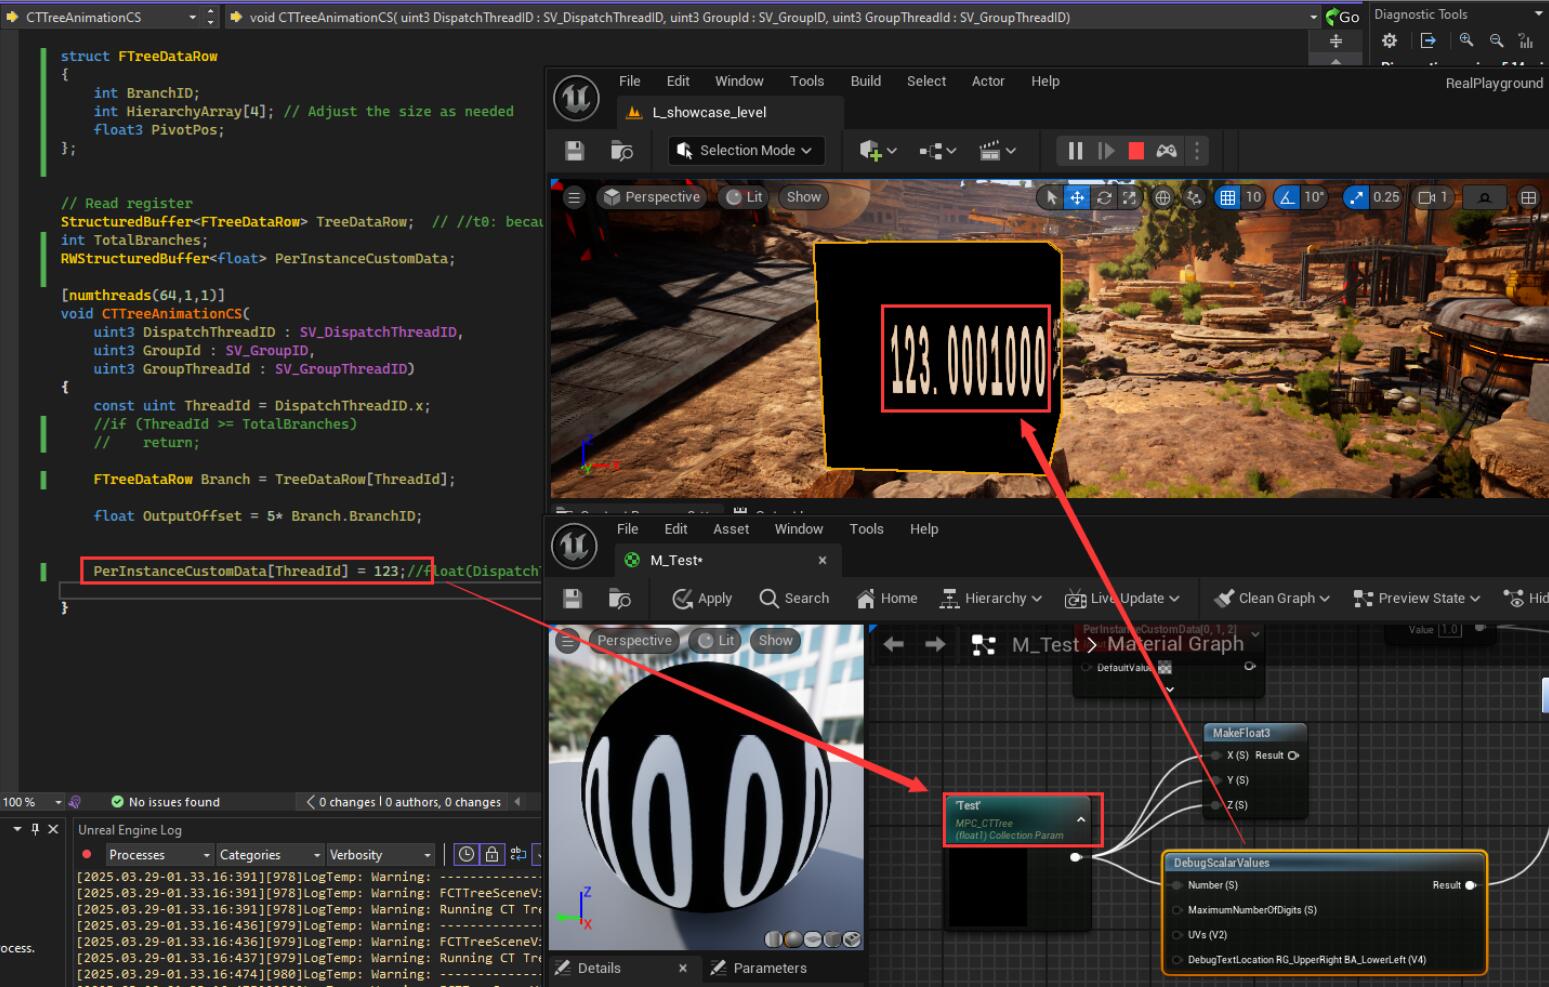Click M_Test breadcrumb in graph
Image resolution: width=1549 pixels, height=987 pixels.
[x=1045, y=645]
